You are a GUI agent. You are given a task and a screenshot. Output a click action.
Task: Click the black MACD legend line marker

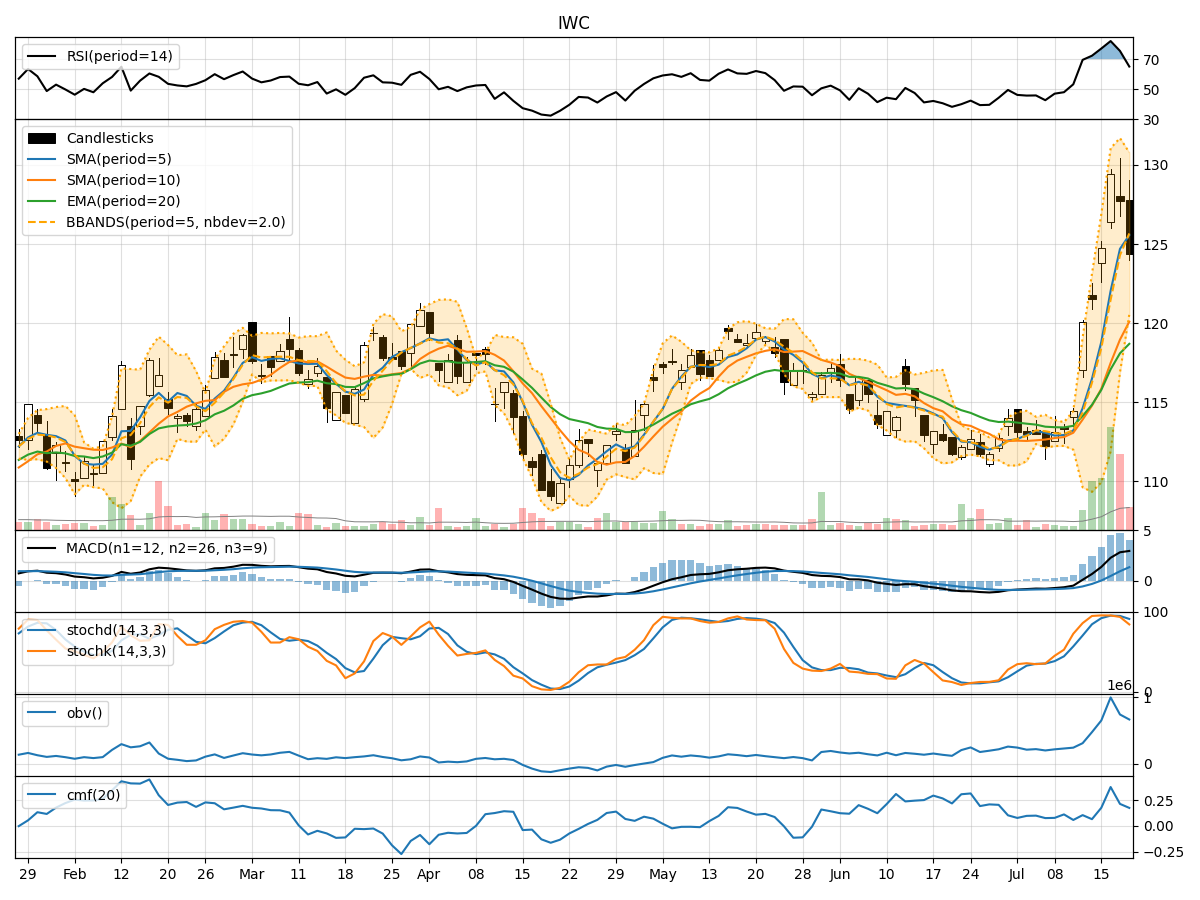tap(42, 550)
